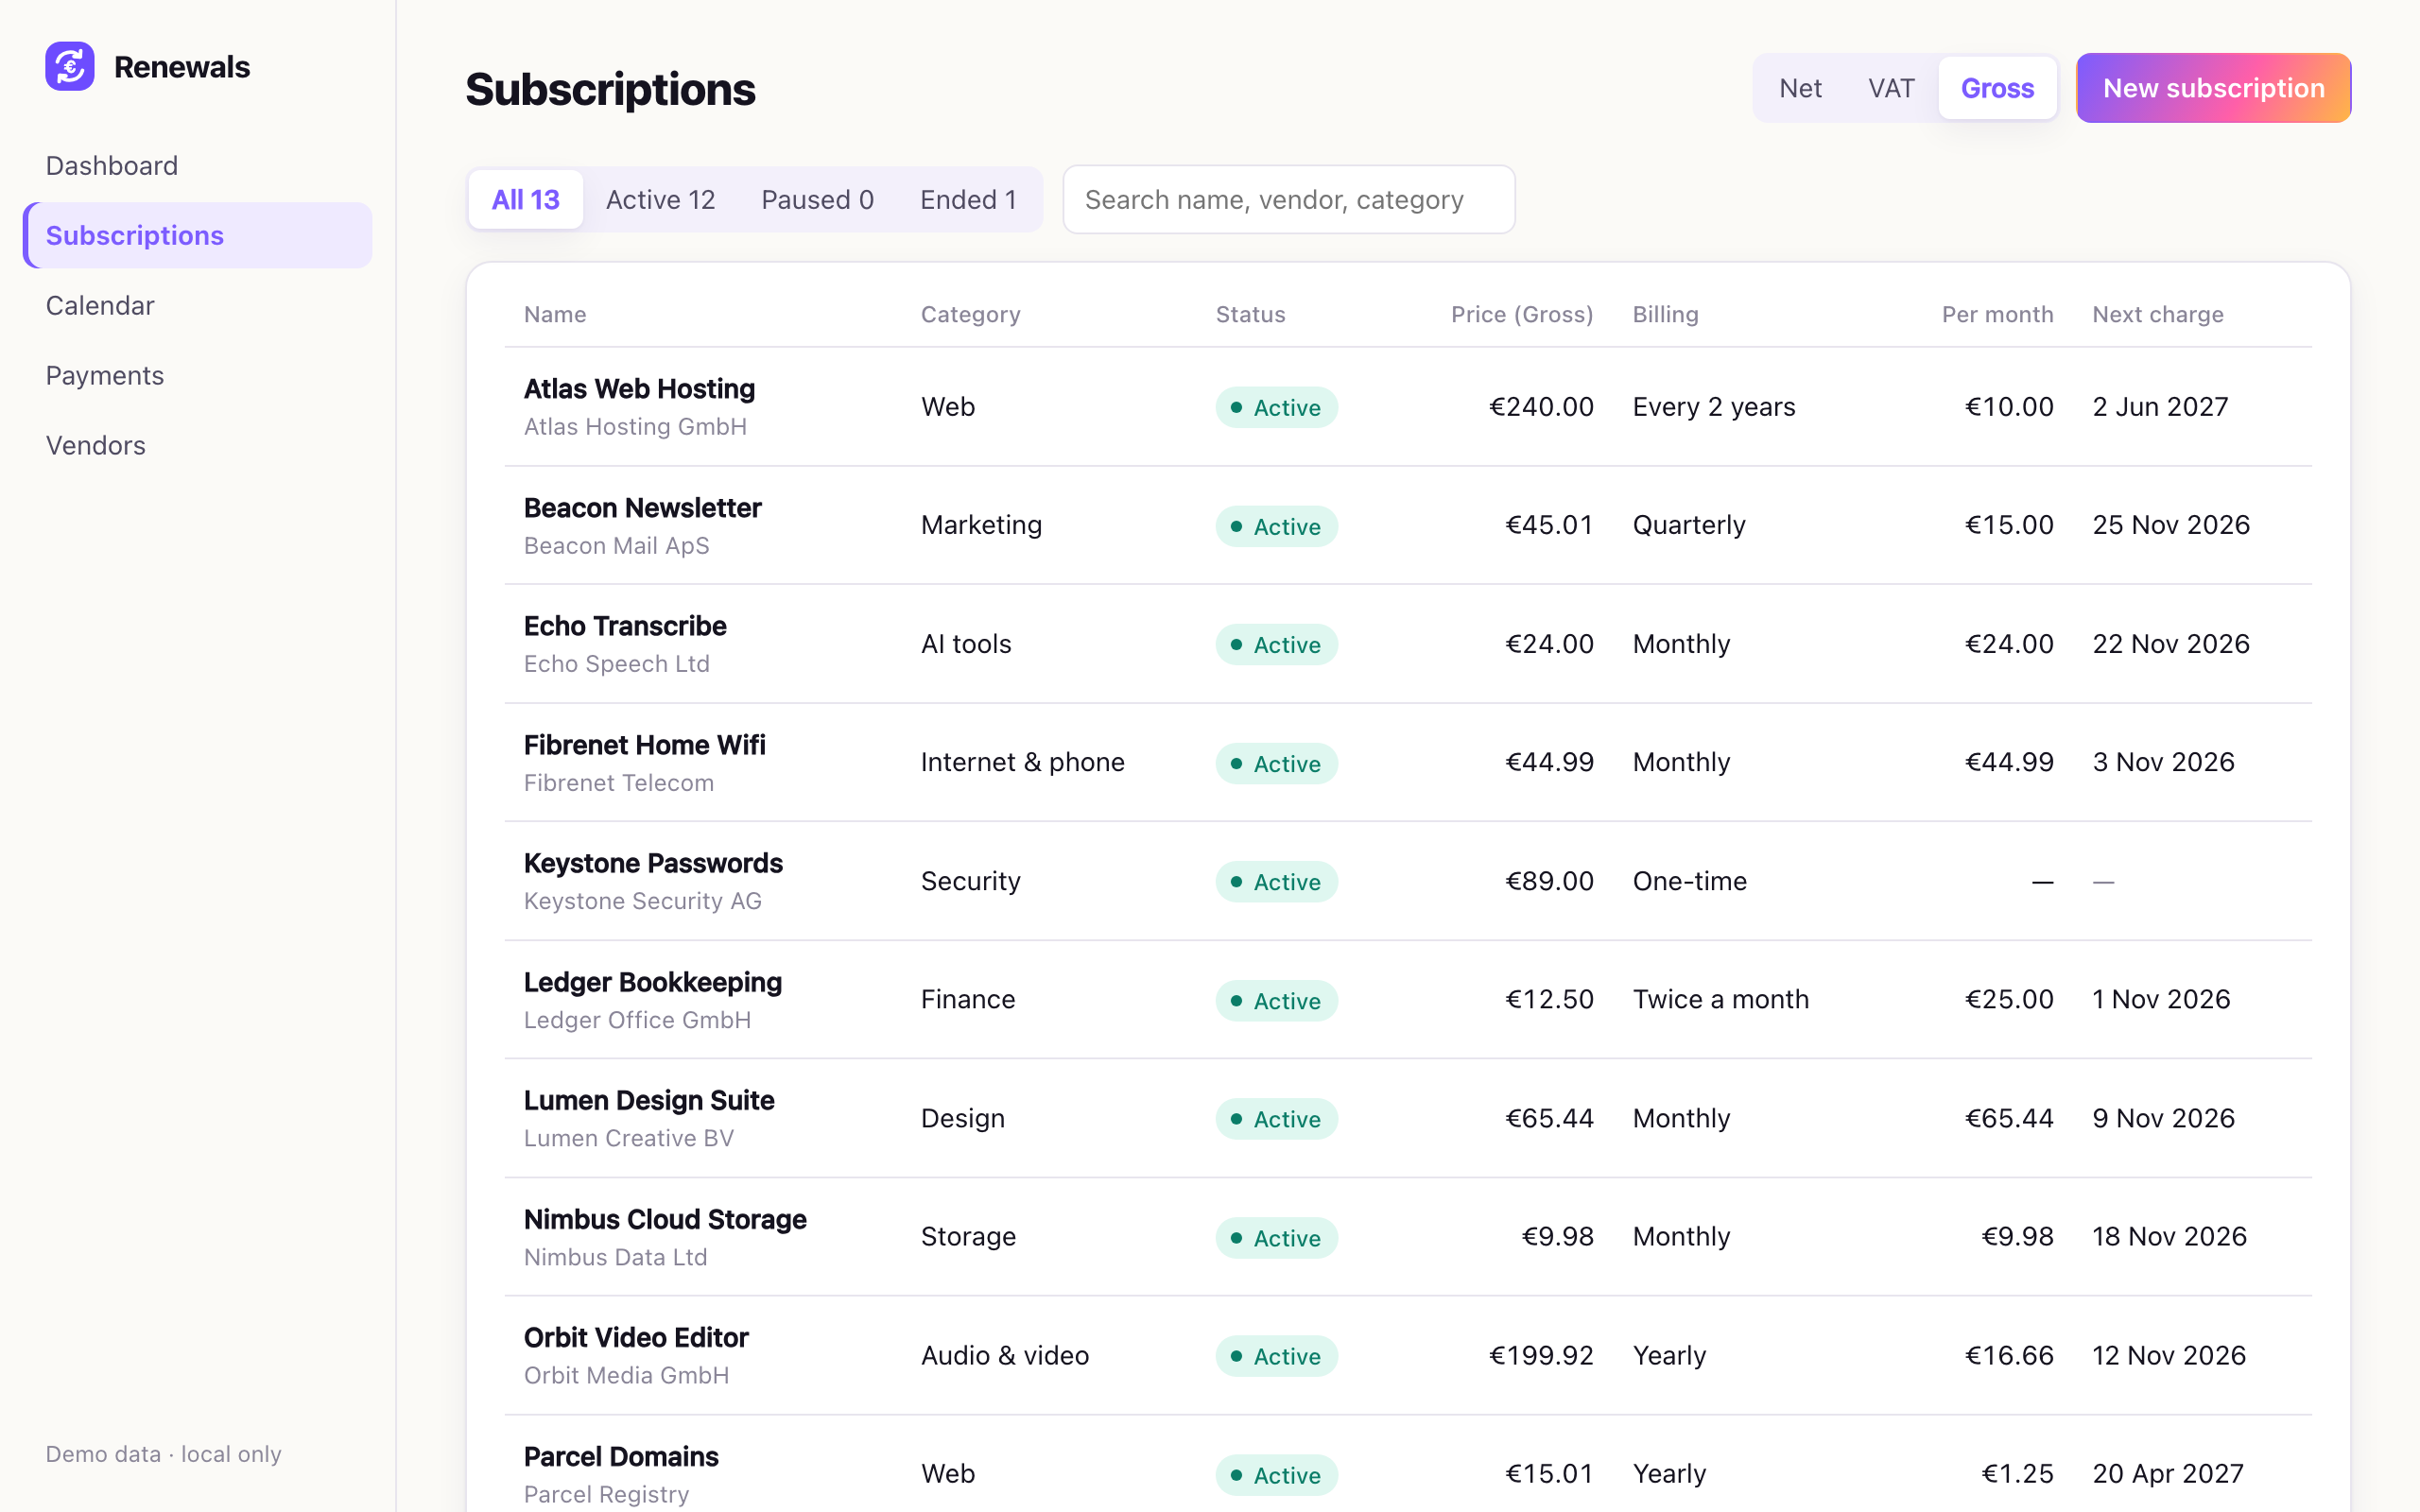Viewport: 2420px width, 1512px height.
Task: Sort by the Billing column header
Action: pyautogui.click(x=1665, y=314)
